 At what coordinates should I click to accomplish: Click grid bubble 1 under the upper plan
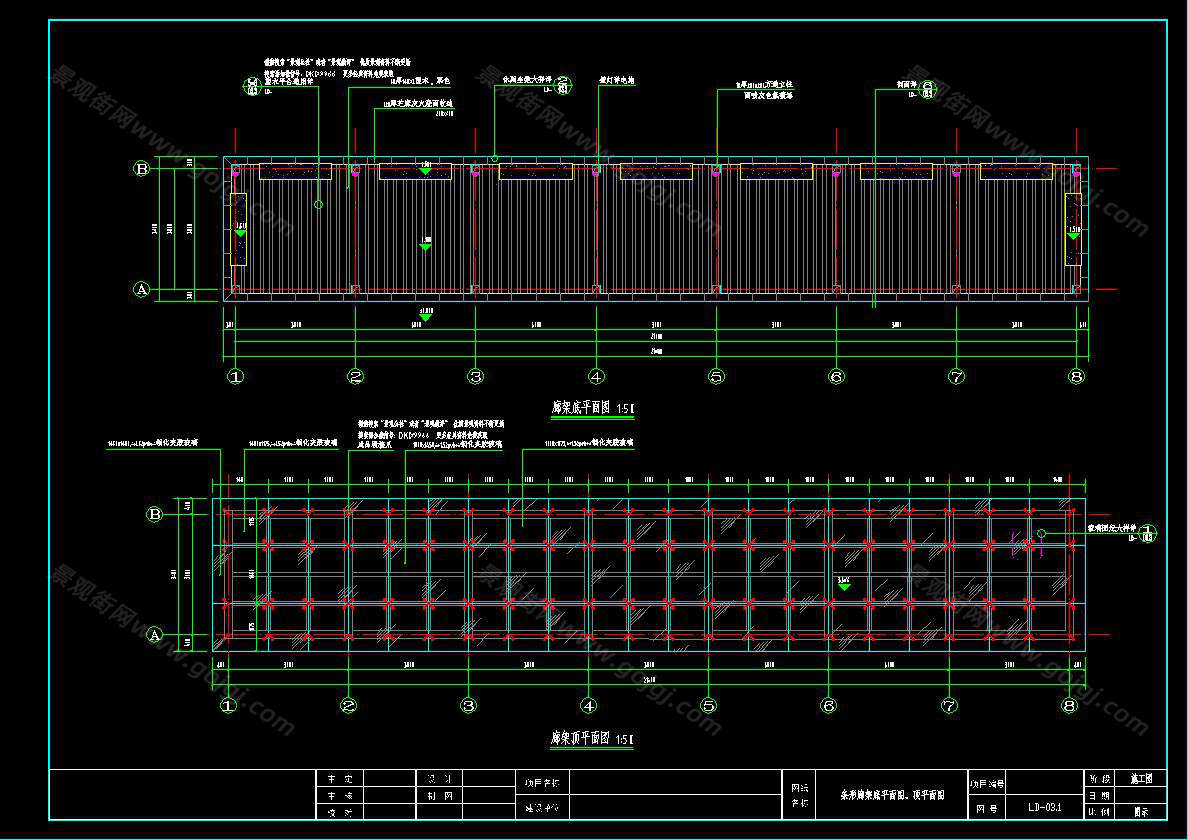click(235, 377)
